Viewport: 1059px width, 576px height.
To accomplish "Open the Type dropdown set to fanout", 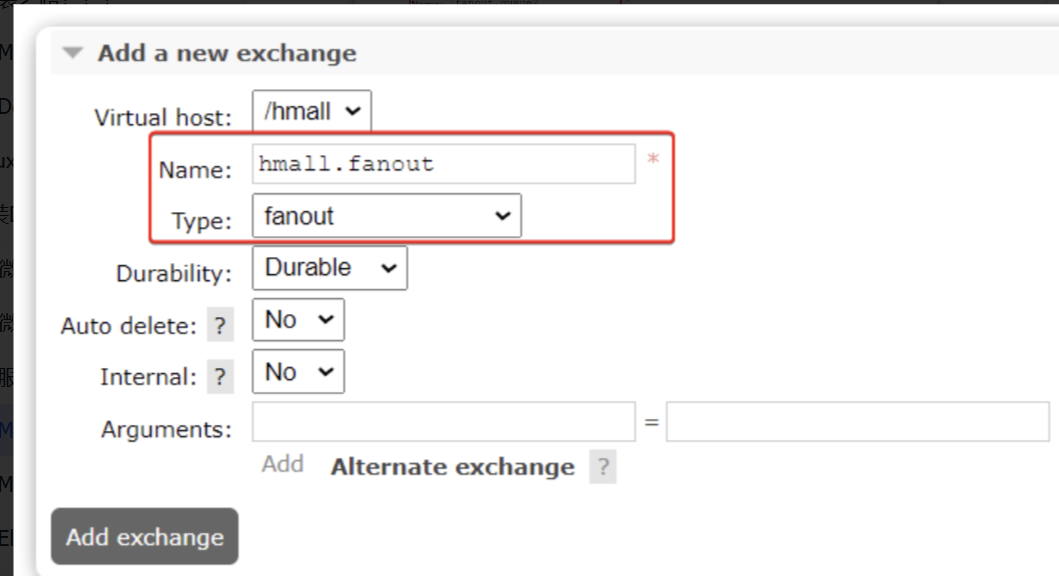I will 386,216.
